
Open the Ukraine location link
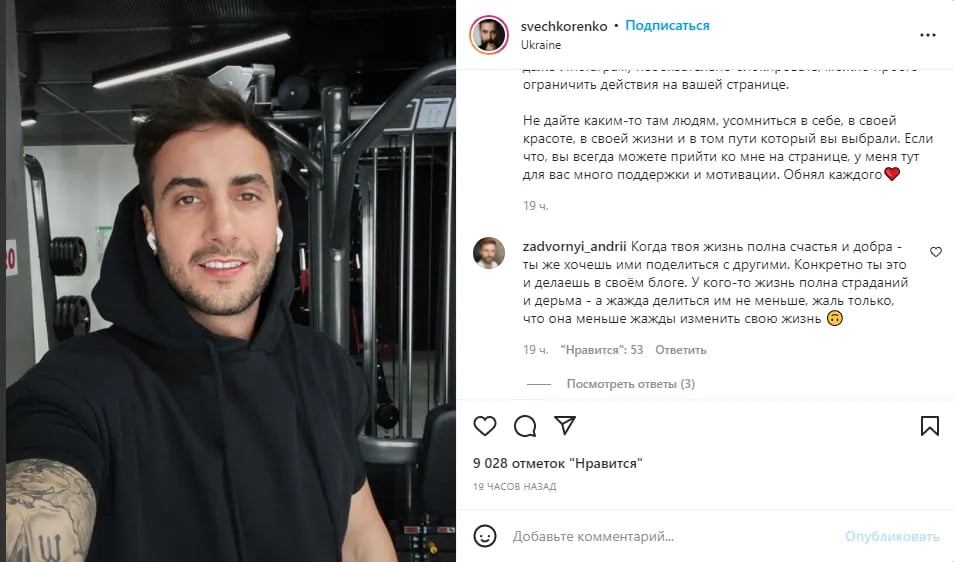(540, 45)
